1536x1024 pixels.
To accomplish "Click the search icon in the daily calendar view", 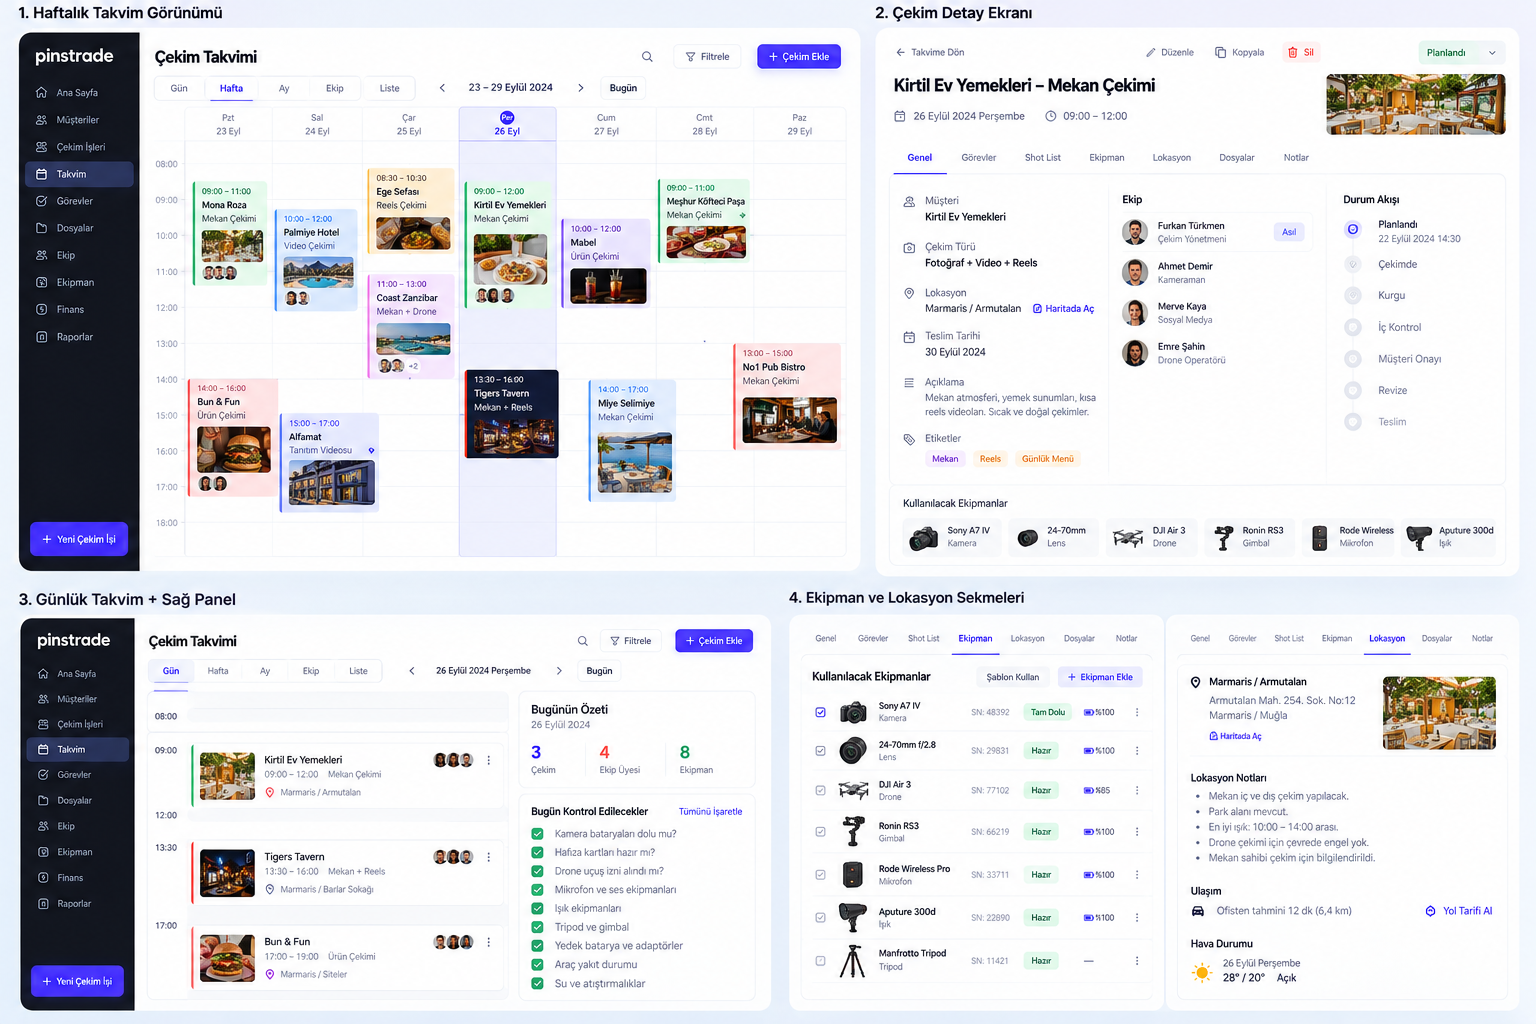I will coord(583,641).
